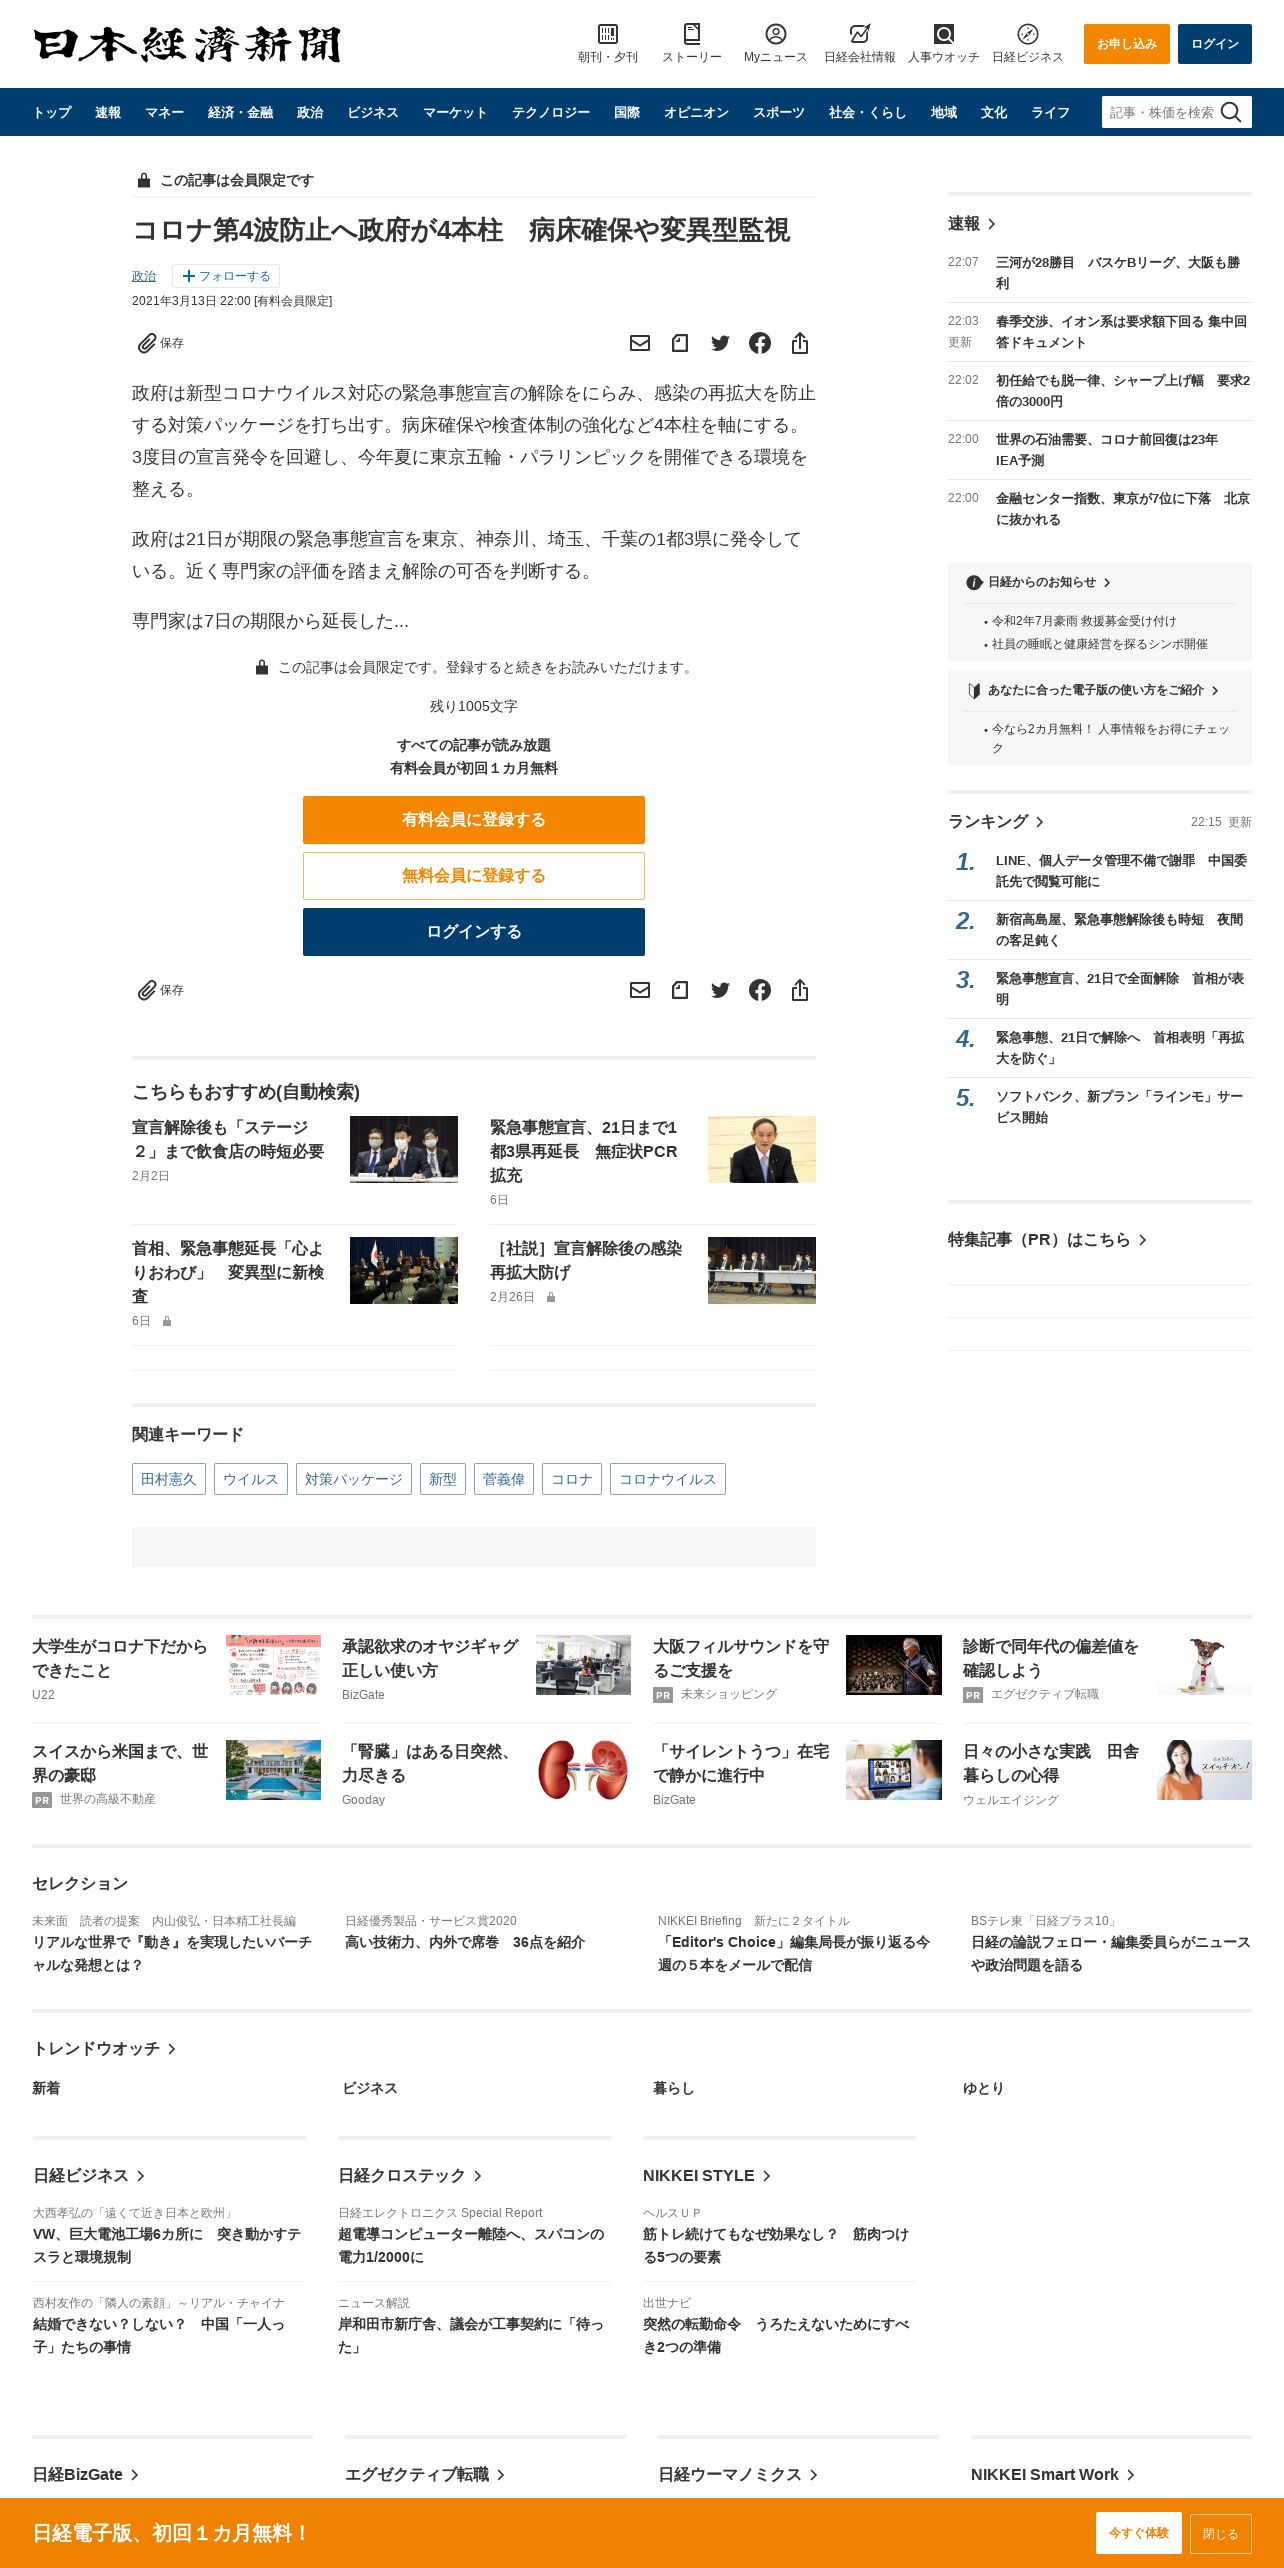Image resolution: width=1284 pixels, height=2568 pixels.
Task: Click the header ログイン button
Action: (1215, 44)
